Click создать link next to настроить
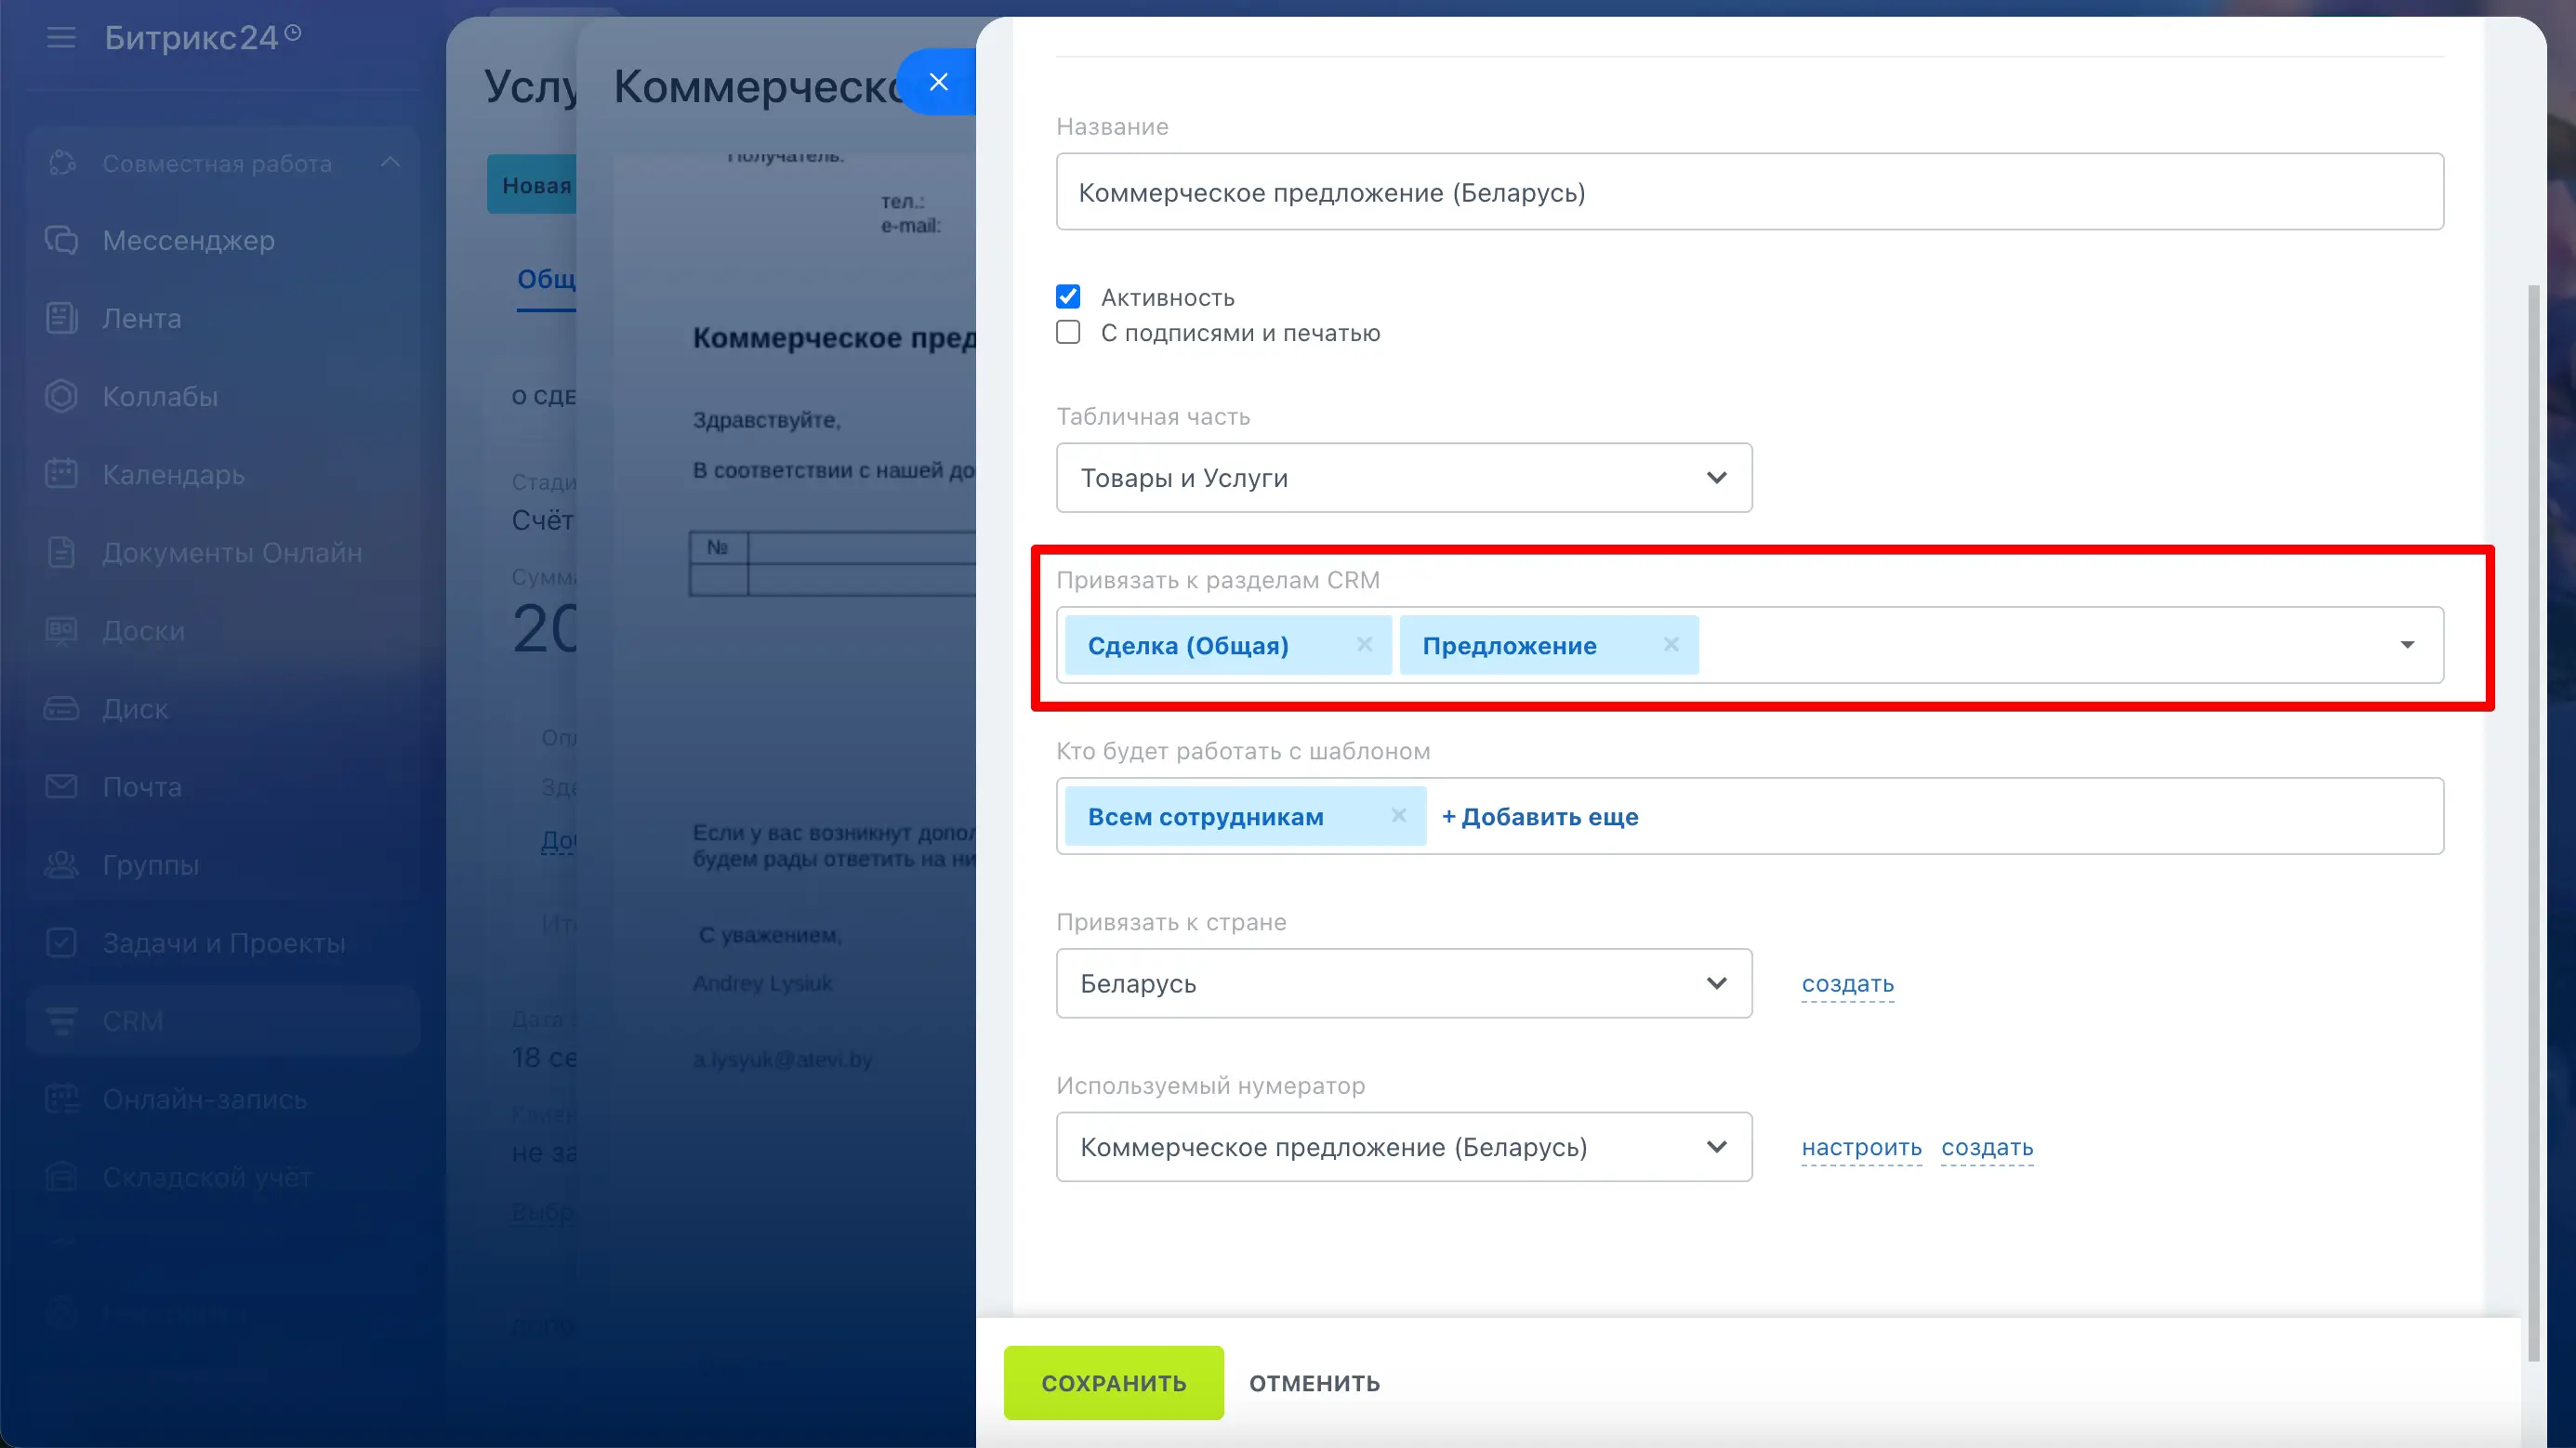Screen dimensions: 2576x1448 point(1987,1148)
